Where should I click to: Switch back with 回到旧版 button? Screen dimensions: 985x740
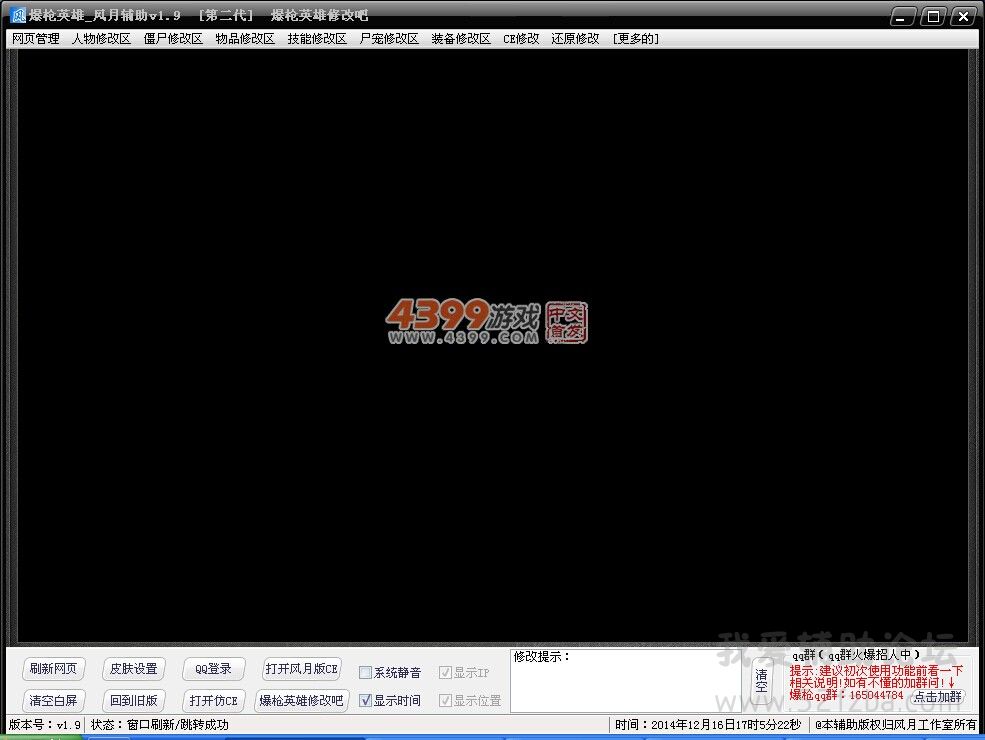pyautogui.click(x=134, y=700)
